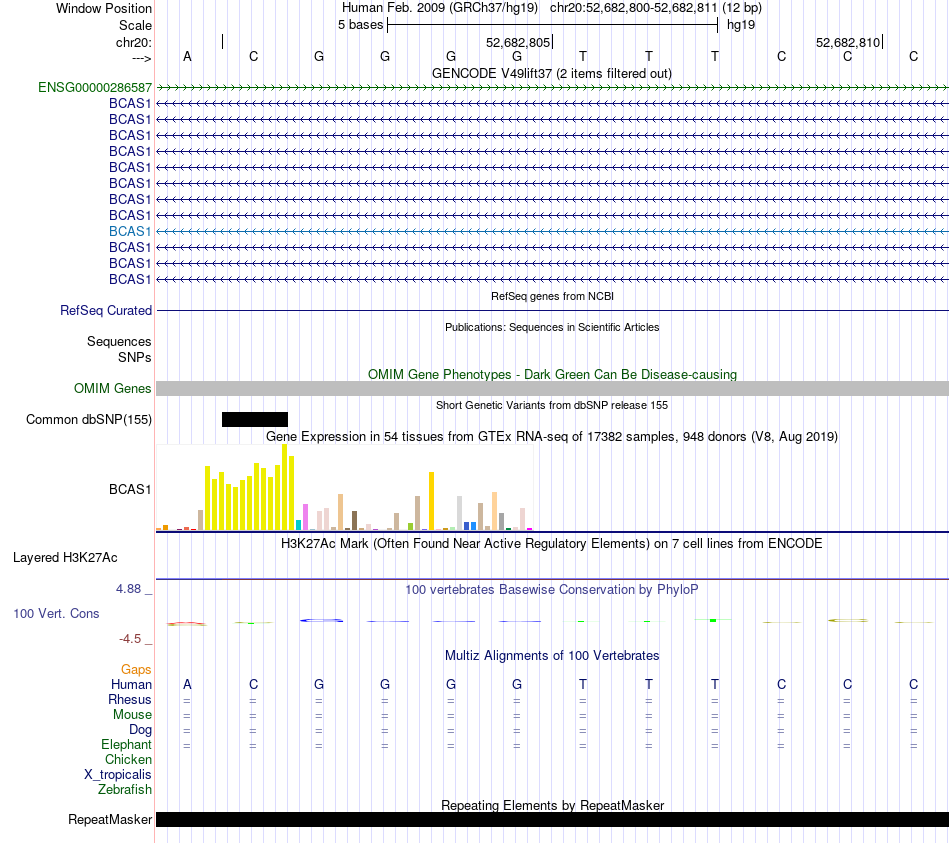
Task: Click the Scale label
Action: coord(135,25)
